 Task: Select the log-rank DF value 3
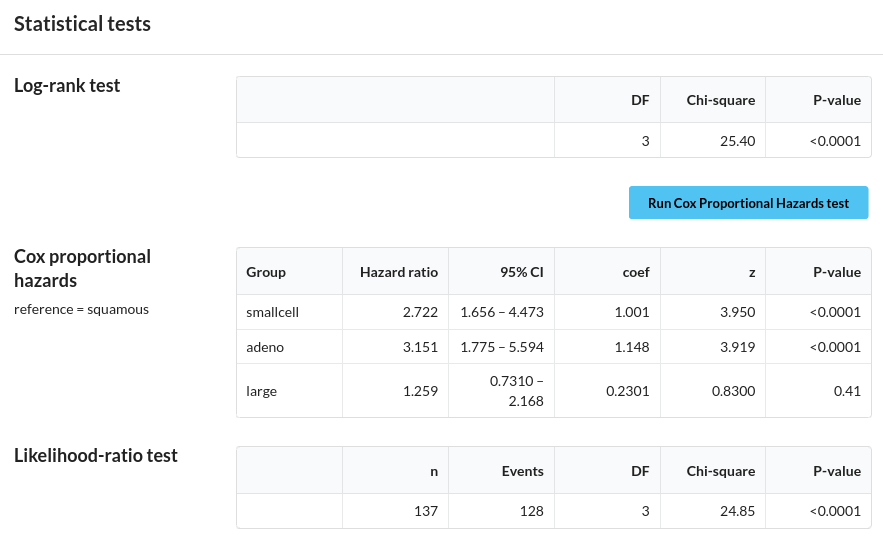[645, 141]
